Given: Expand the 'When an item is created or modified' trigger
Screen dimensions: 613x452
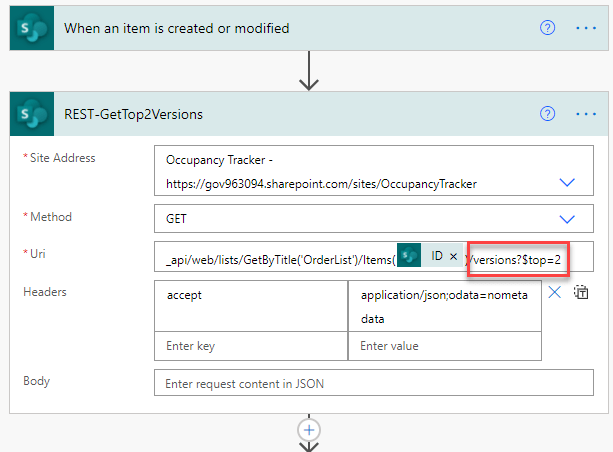Looking at the screenshot, I should (x=177, y=28).
